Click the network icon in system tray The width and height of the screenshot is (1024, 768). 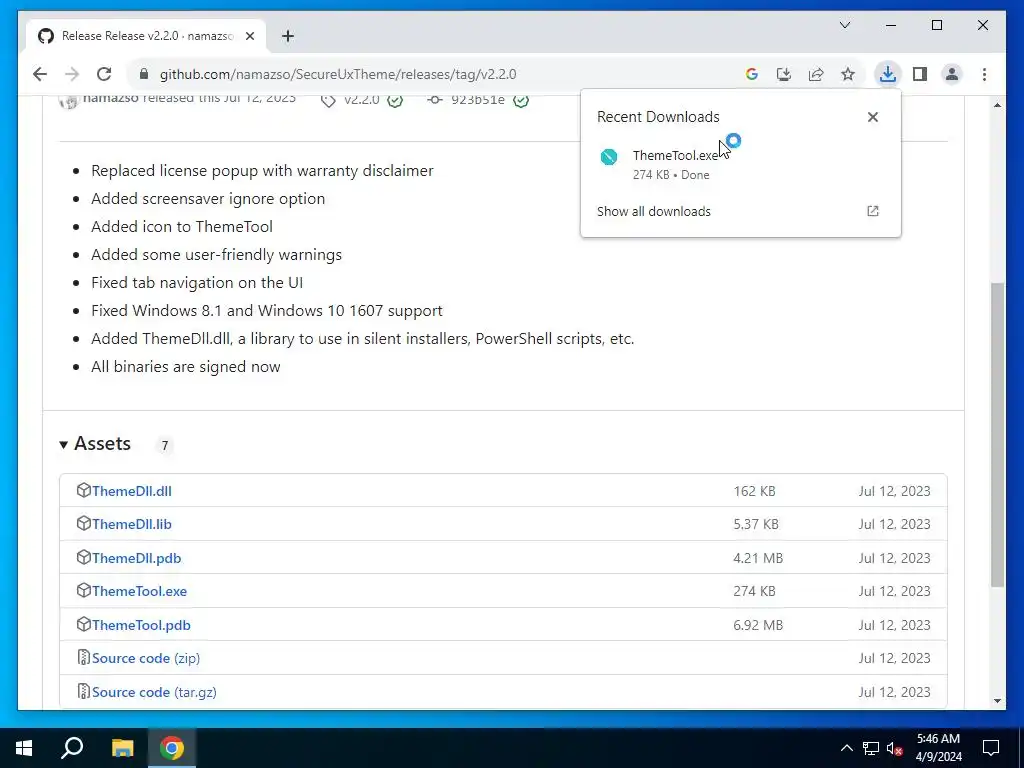click(871, 748)
